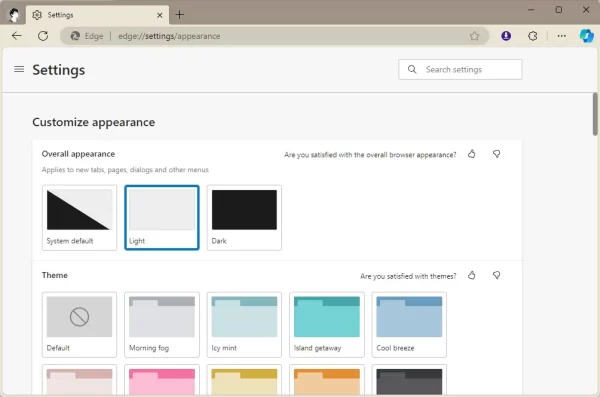Viewport: 600px width, 397px height.
Task: Select the Morning fog theme
Action: pos(162,325)
